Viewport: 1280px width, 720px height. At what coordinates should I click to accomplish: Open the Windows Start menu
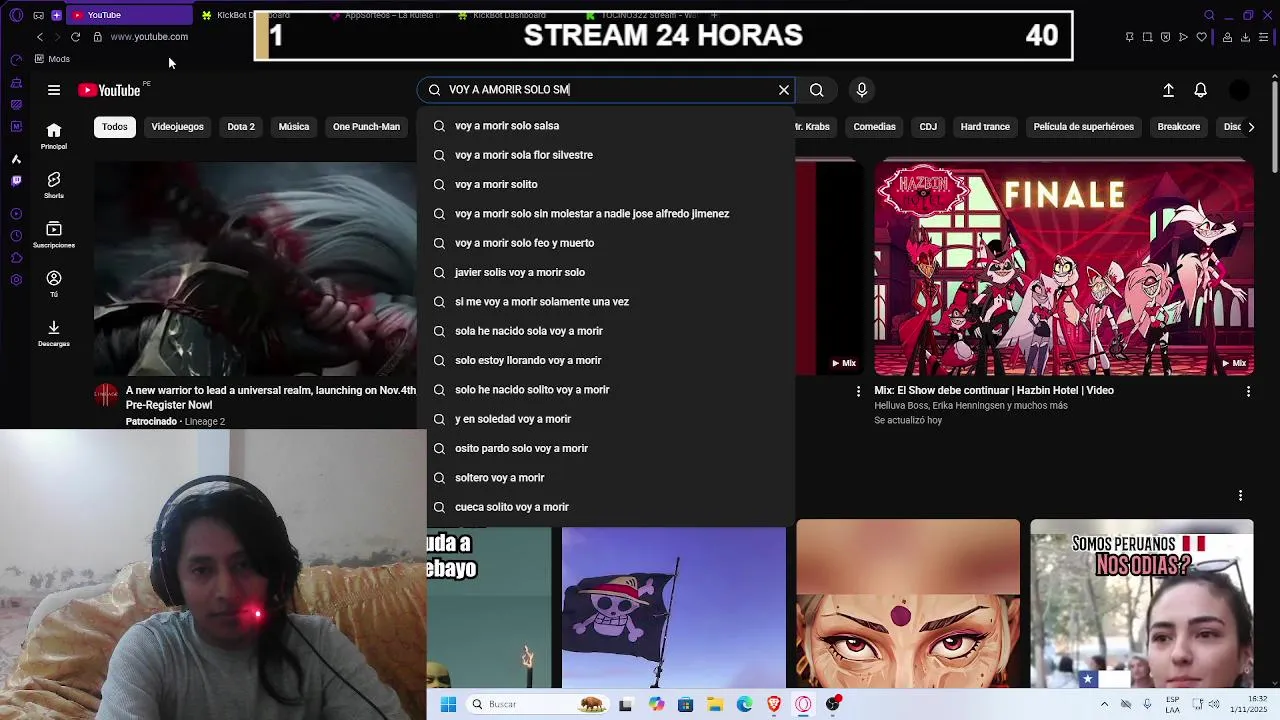448,704
